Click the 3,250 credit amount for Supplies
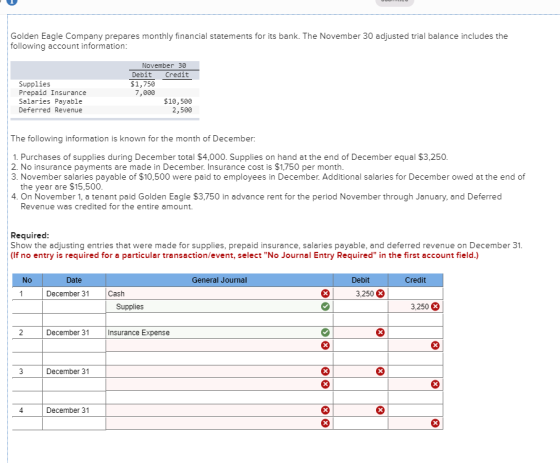The width and height of the screenshot is (560, 463). 416,307
